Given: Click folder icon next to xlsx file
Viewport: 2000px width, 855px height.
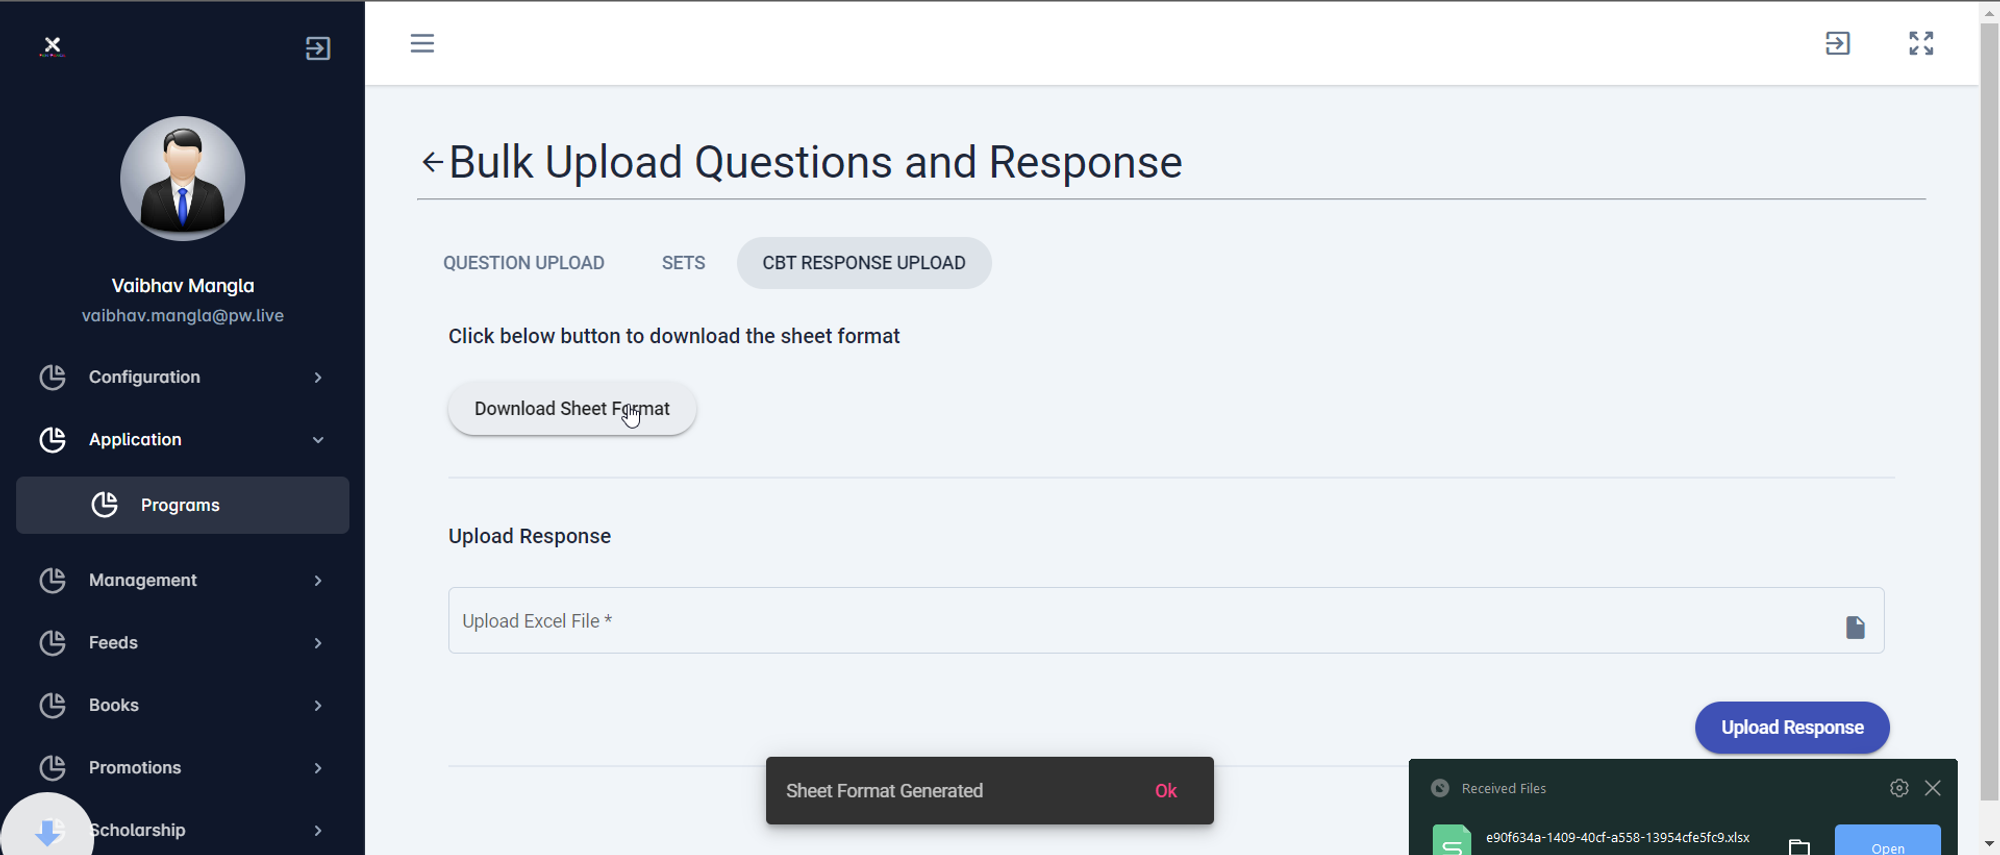Looking at the screenshot, I should [1799, 846].
